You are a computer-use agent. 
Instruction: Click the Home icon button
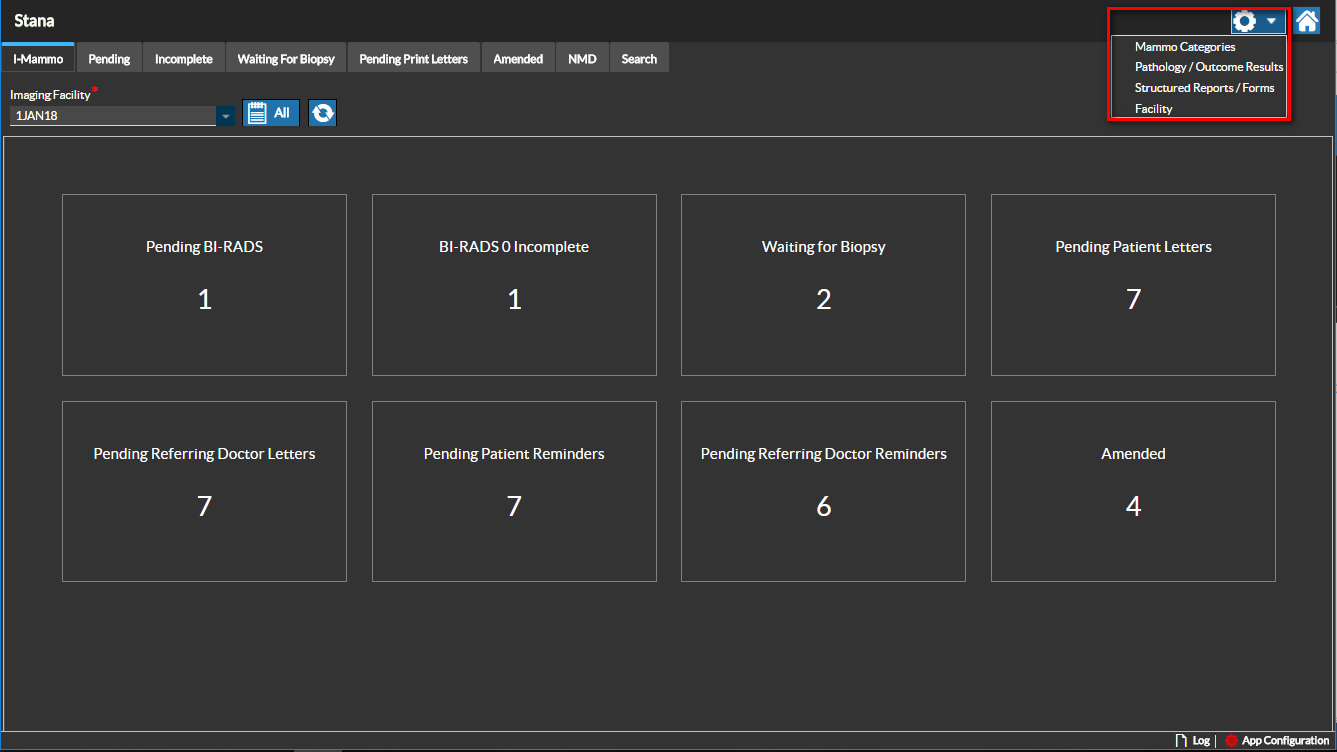(x=1306, y=21)
